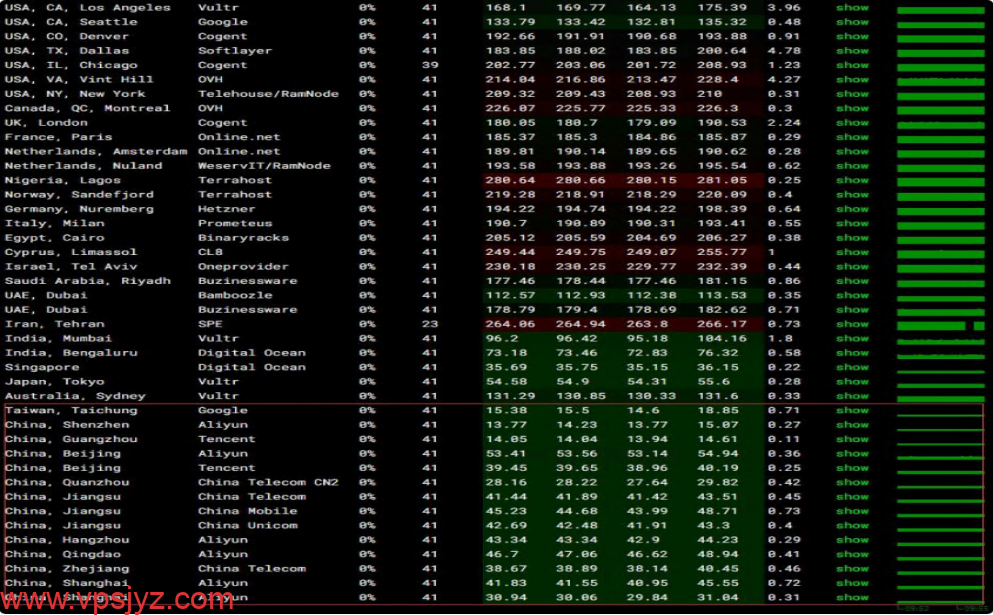The image size is (993, 615).
Task: Click the 'Oneprovider' provider name
Action: point(243,267)
